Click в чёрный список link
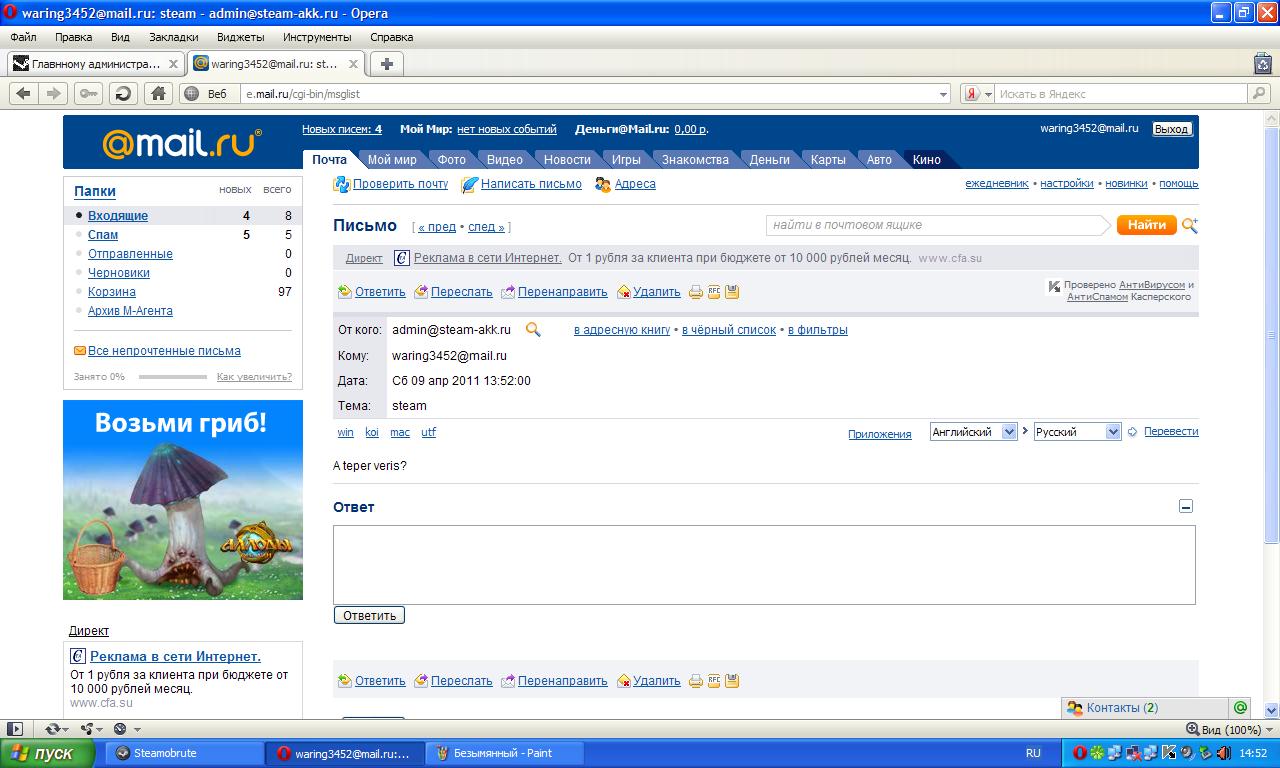This screenshot has height=768, width=1280. tap(729, 330)
